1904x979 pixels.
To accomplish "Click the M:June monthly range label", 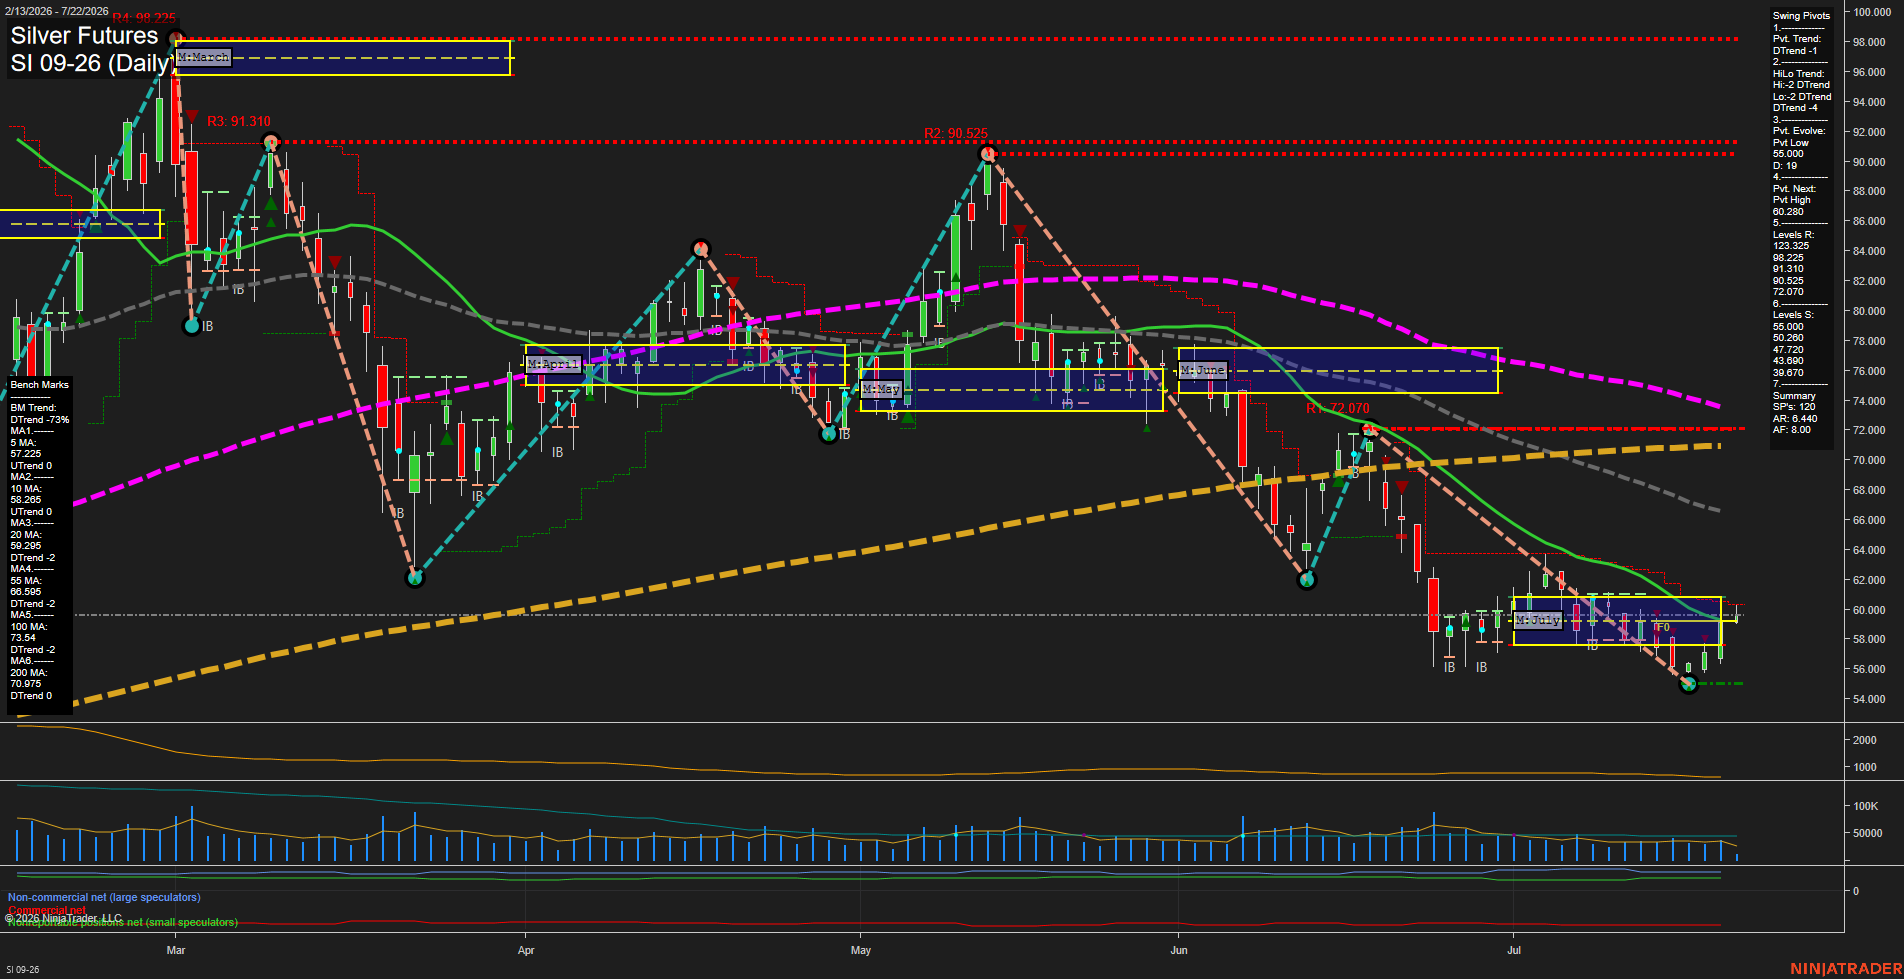I will coord(1202,370).
